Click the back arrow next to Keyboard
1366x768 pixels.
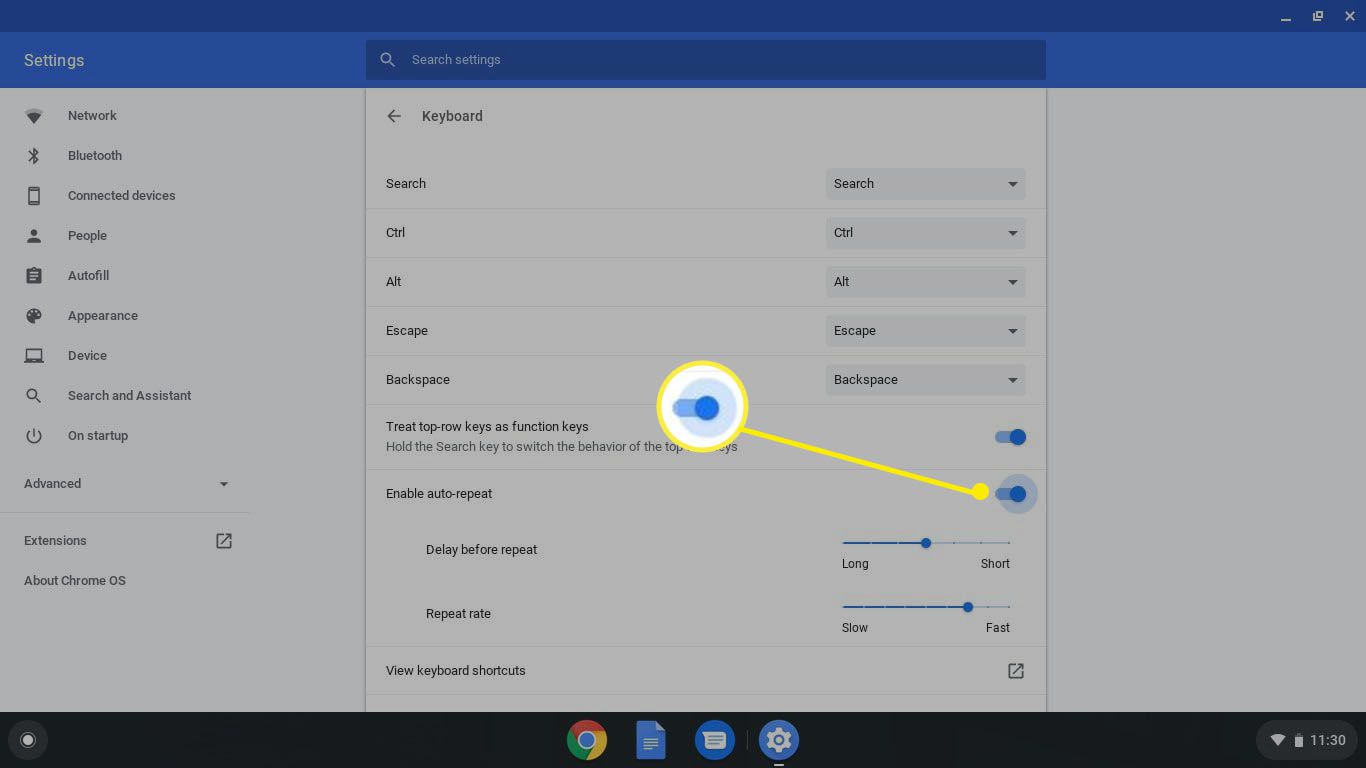(394, 116)
